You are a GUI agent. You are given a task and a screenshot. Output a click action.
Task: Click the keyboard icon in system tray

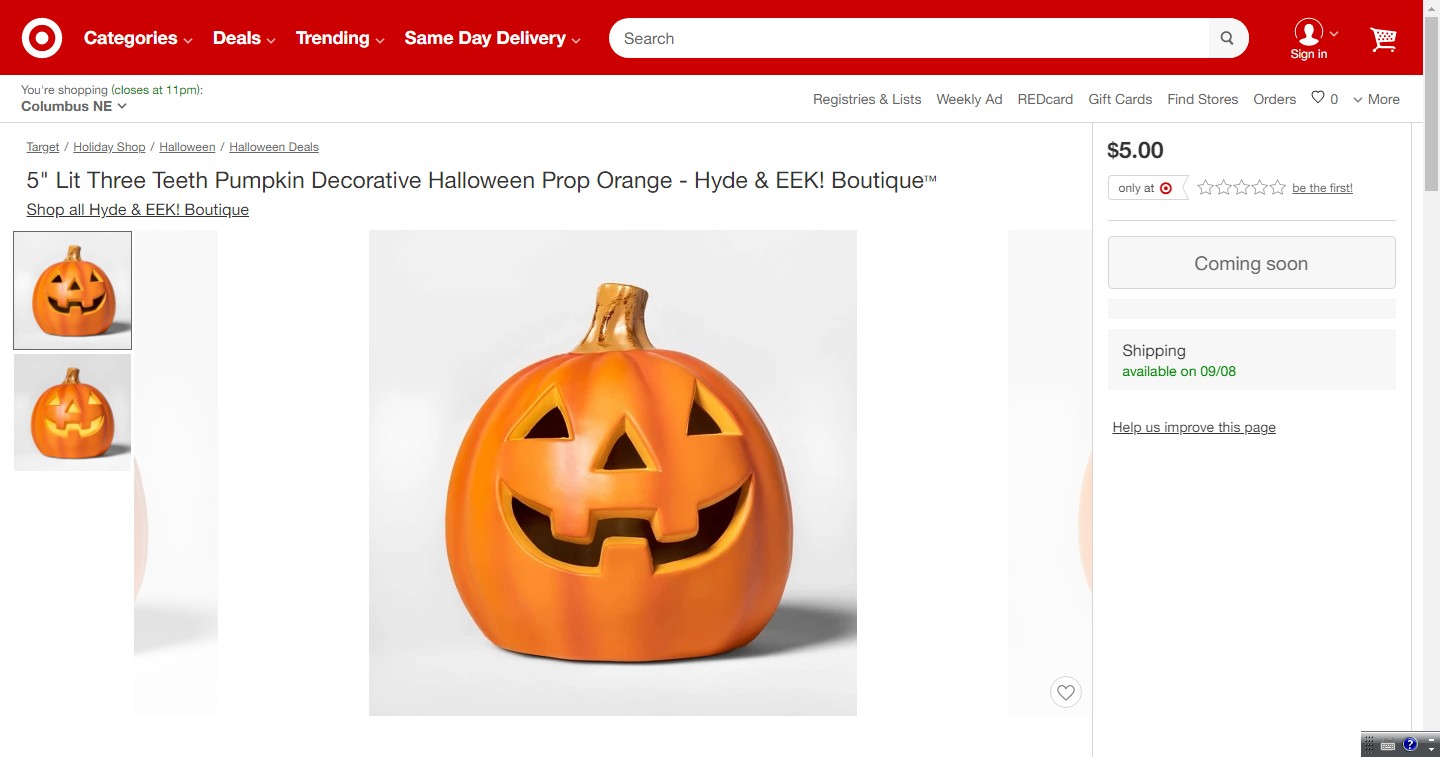[1388, 745]
